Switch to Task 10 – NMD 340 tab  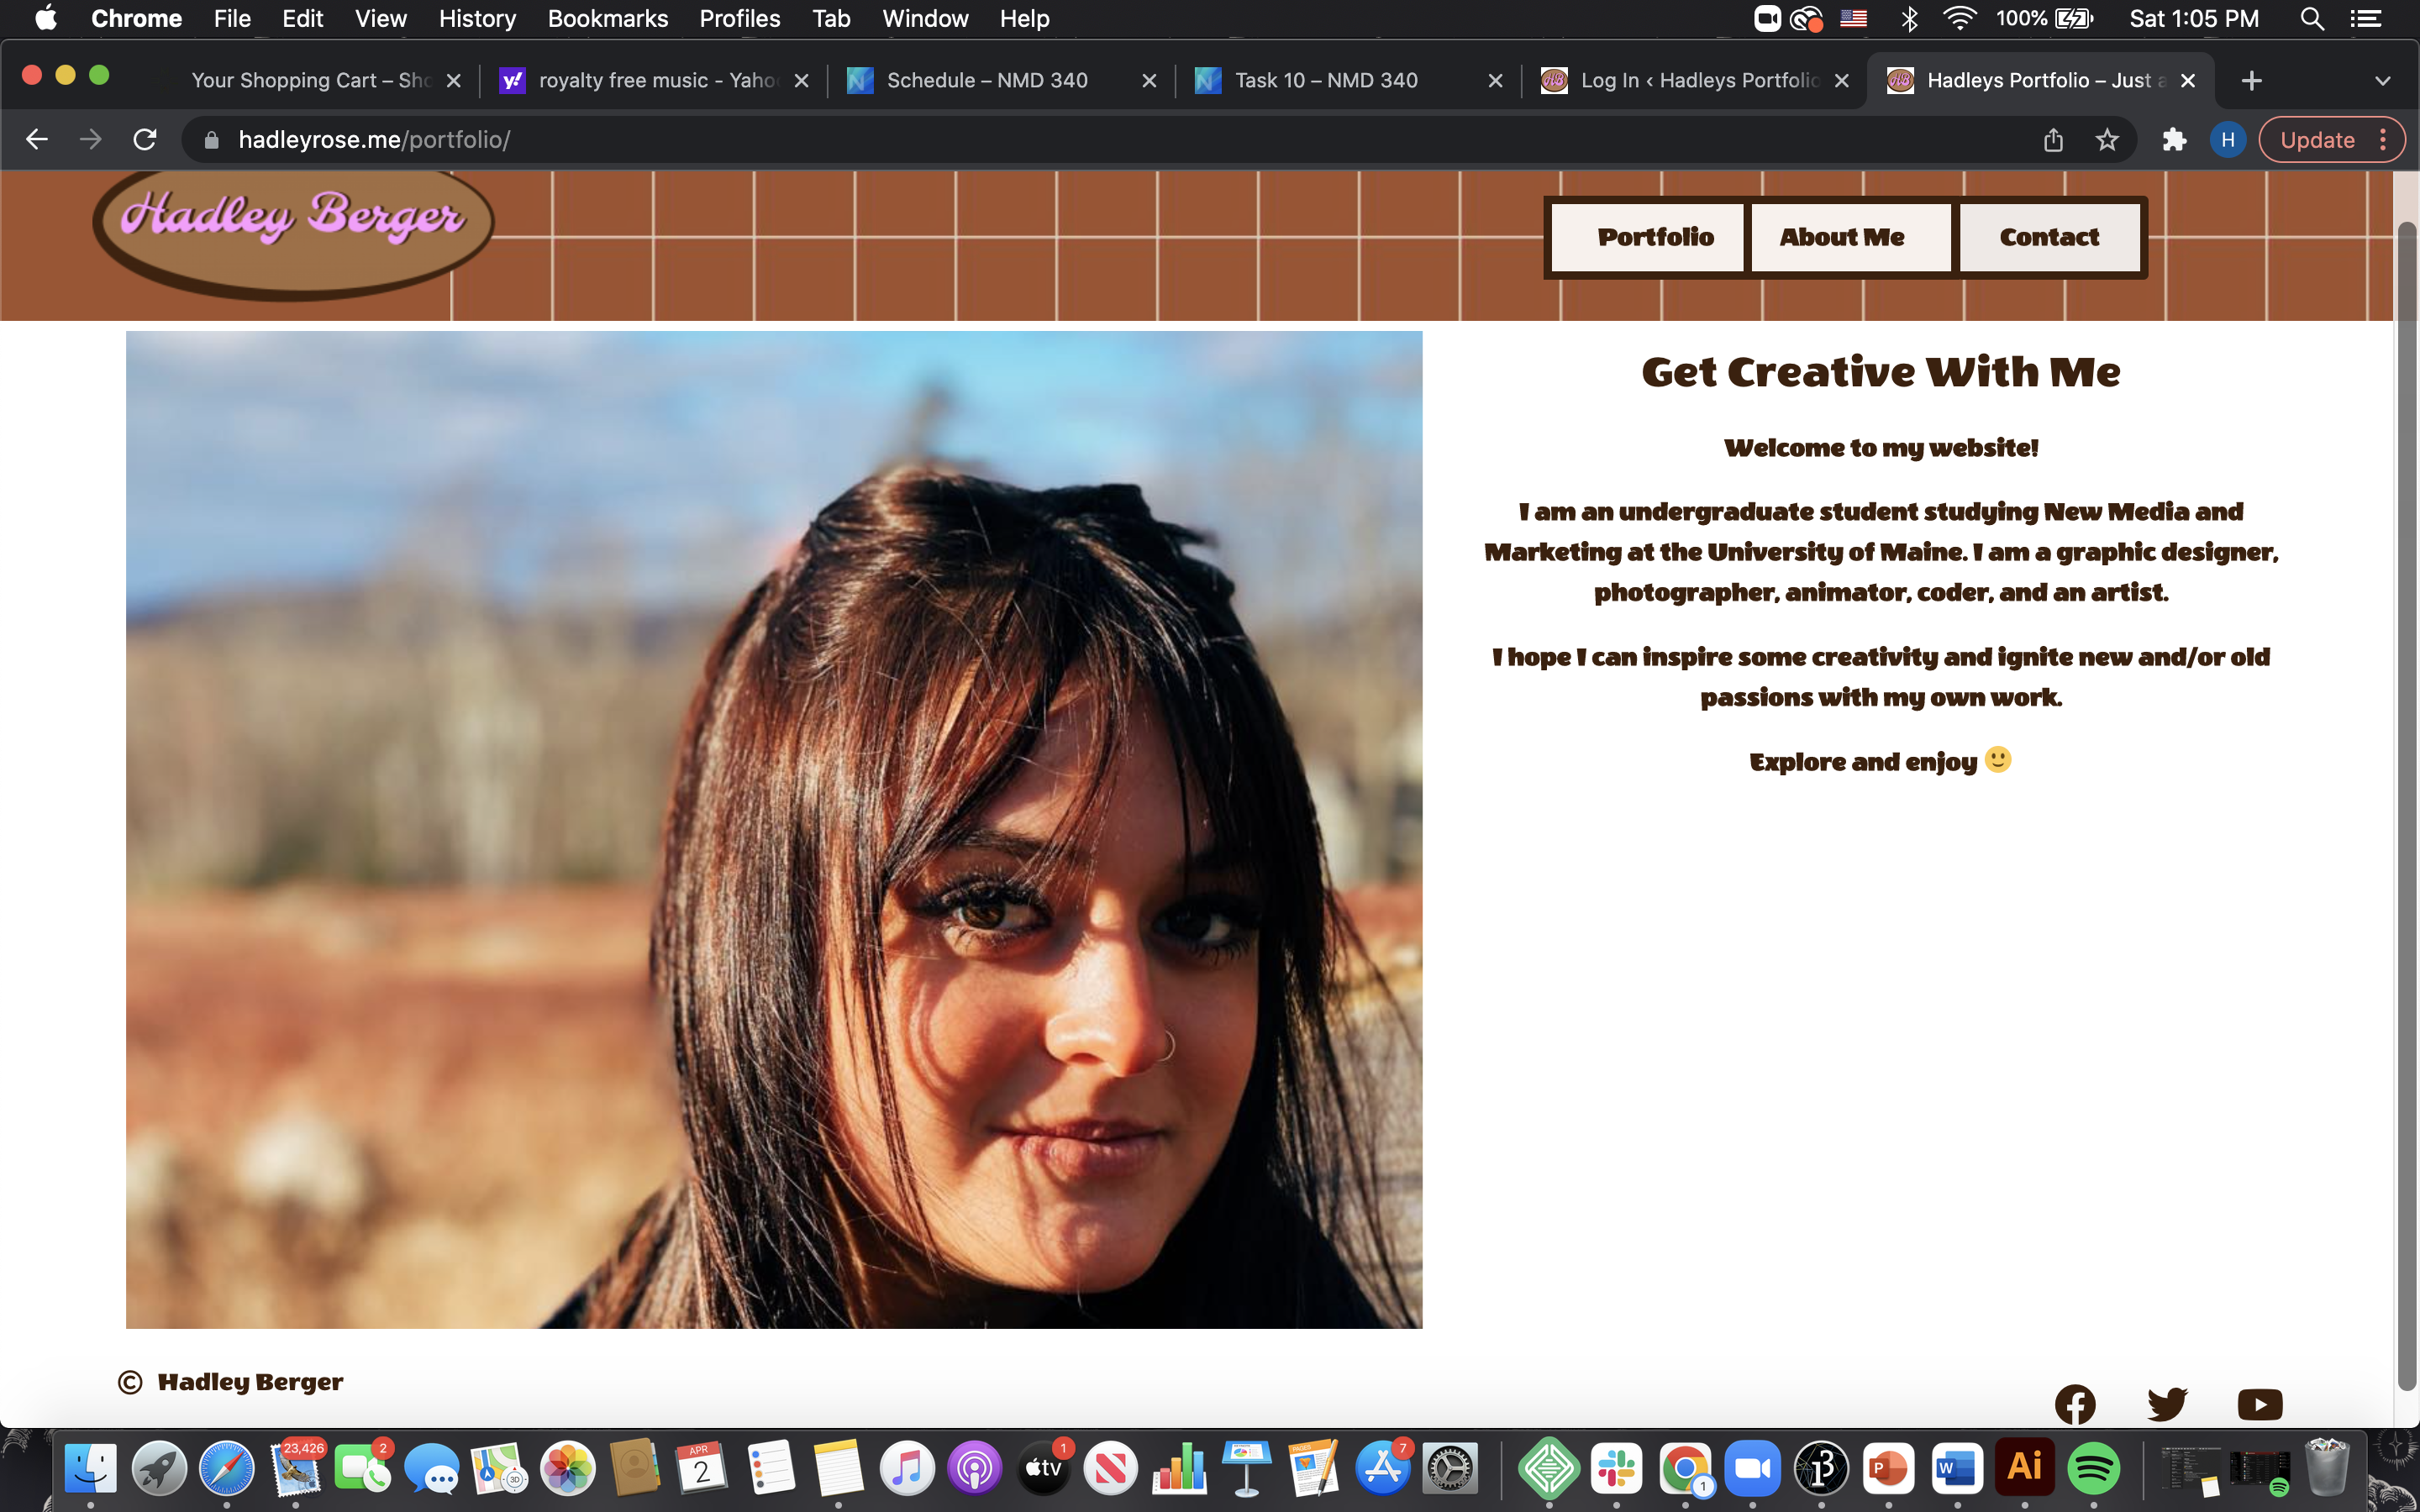click(x=1325, y=81)
